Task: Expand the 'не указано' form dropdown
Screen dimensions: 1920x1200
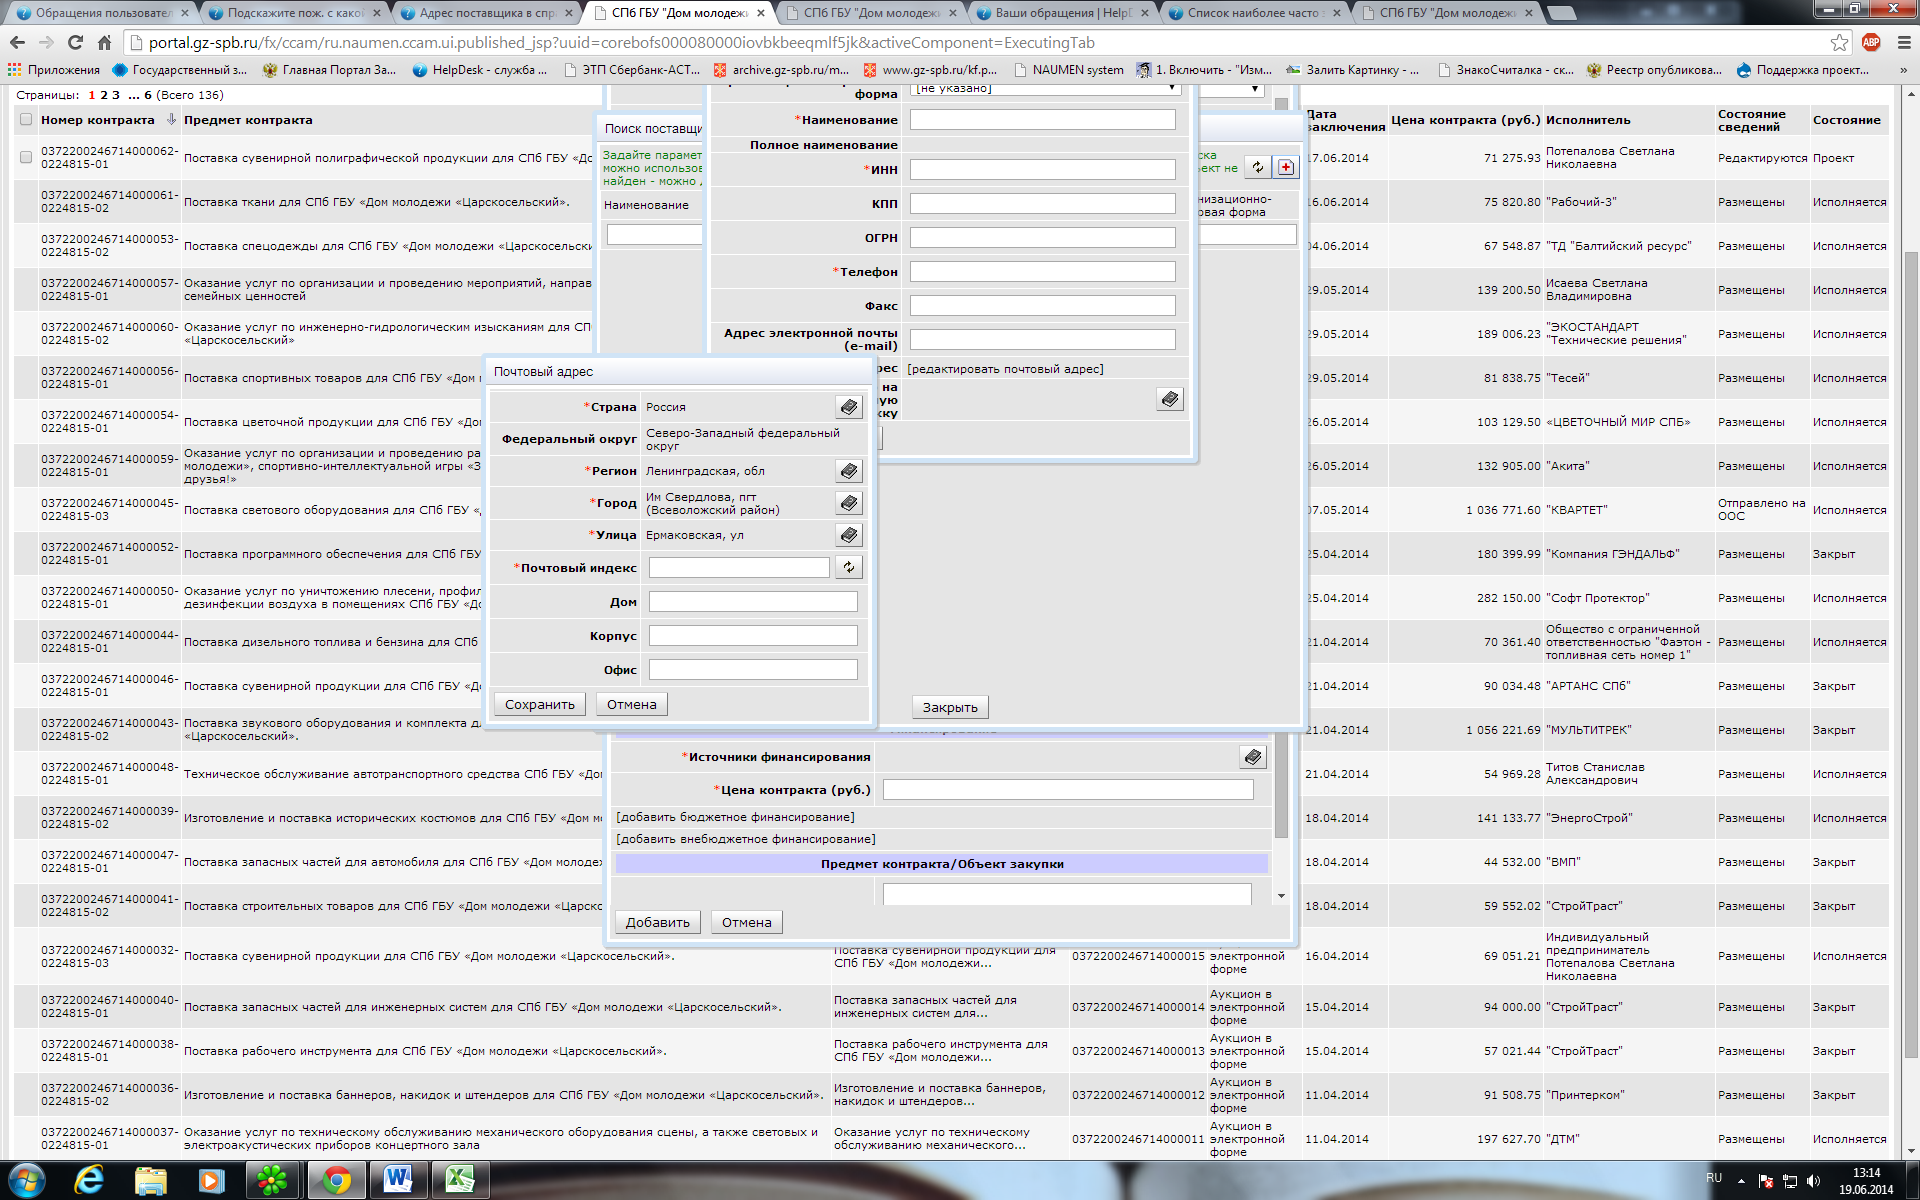Action: pos(1171,89)
